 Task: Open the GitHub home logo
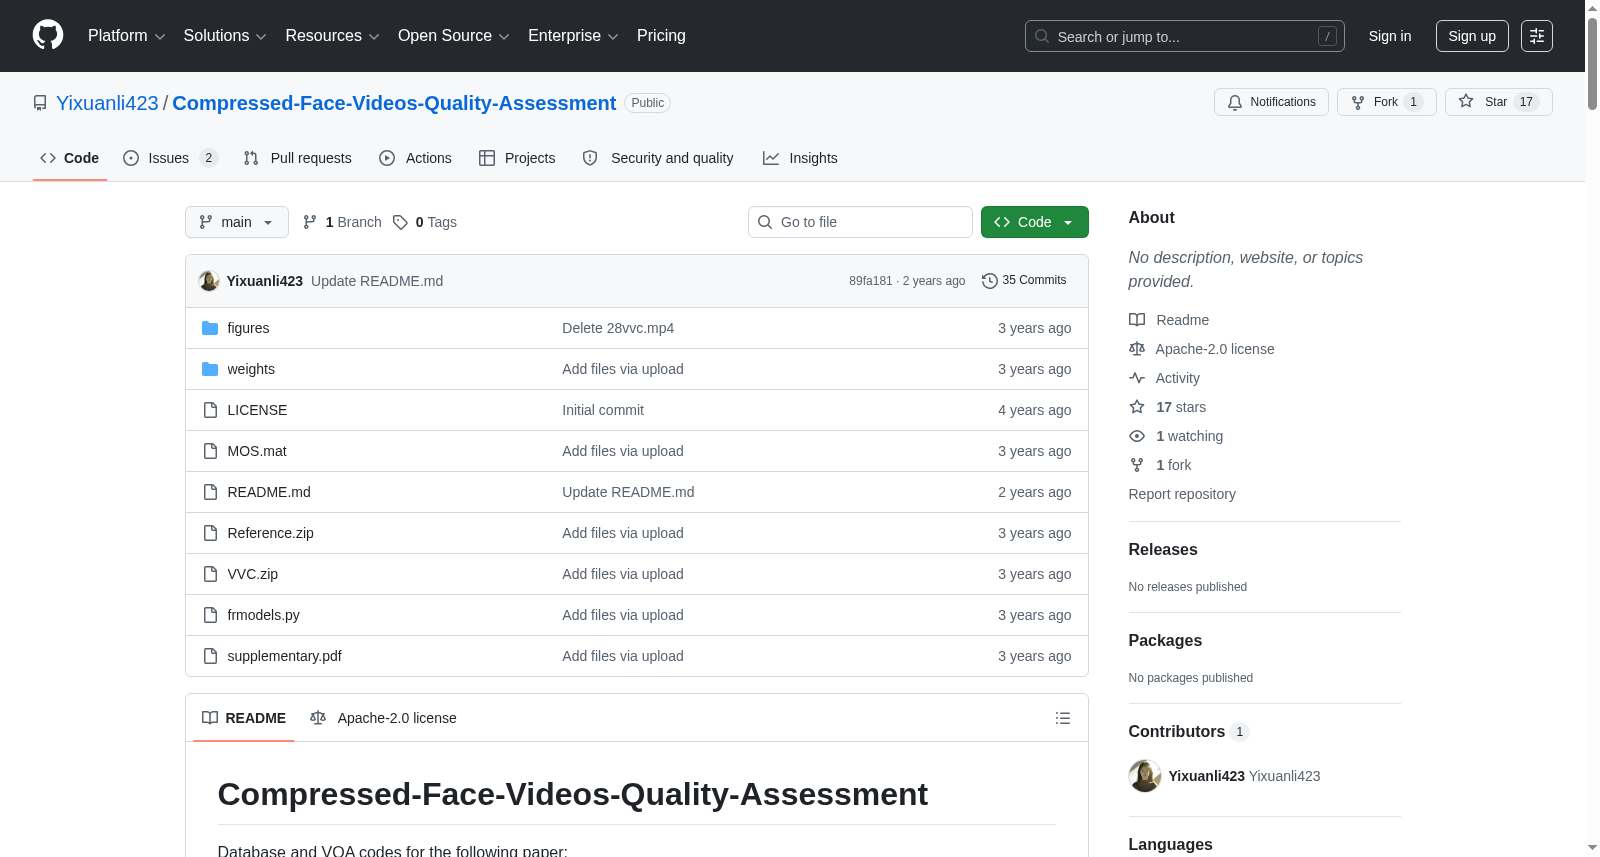pos(48,35)
